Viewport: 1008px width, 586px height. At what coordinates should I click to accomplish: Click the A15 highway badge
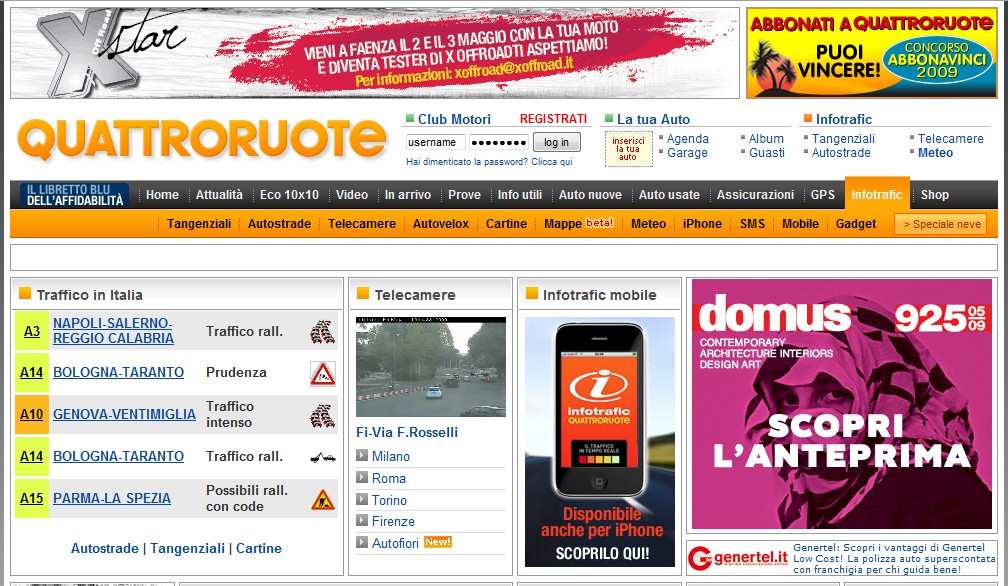[32, 498]
